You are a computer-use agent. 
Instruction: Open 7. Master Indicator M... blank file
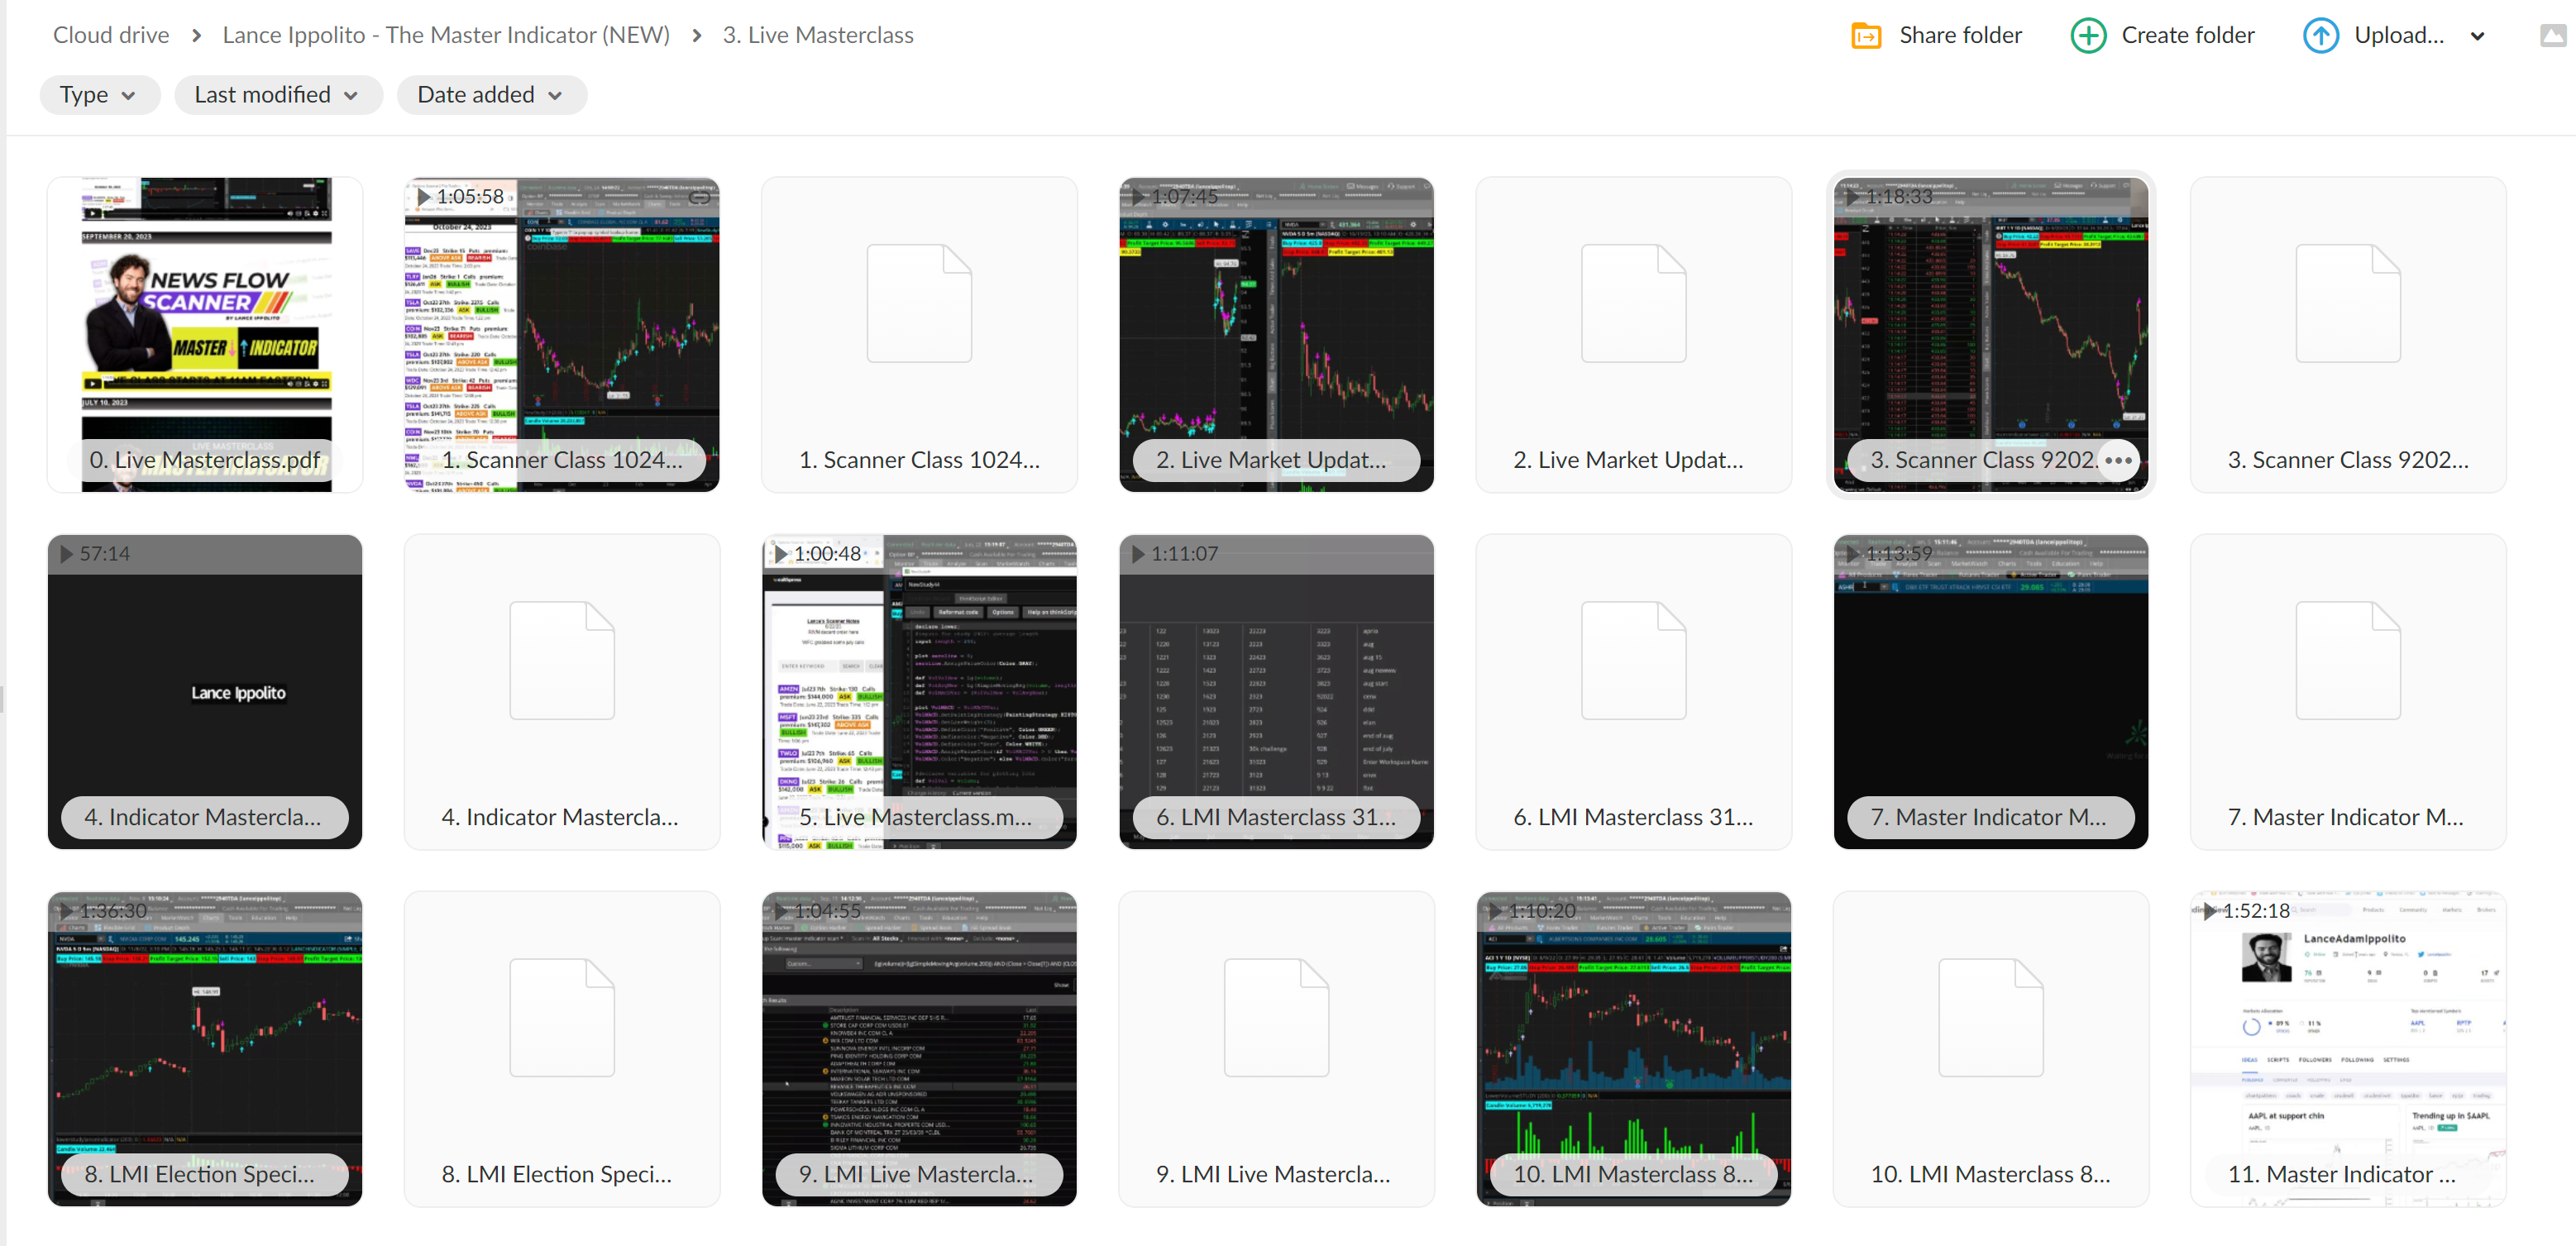coord(2347,692)
